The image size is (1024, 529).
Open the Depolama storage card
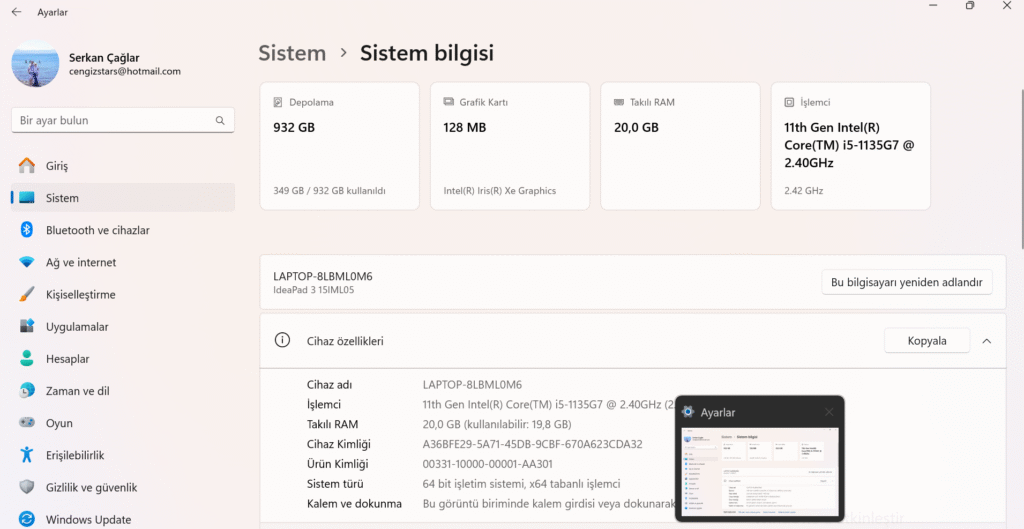pyautogui.click(x=339, y=146)
